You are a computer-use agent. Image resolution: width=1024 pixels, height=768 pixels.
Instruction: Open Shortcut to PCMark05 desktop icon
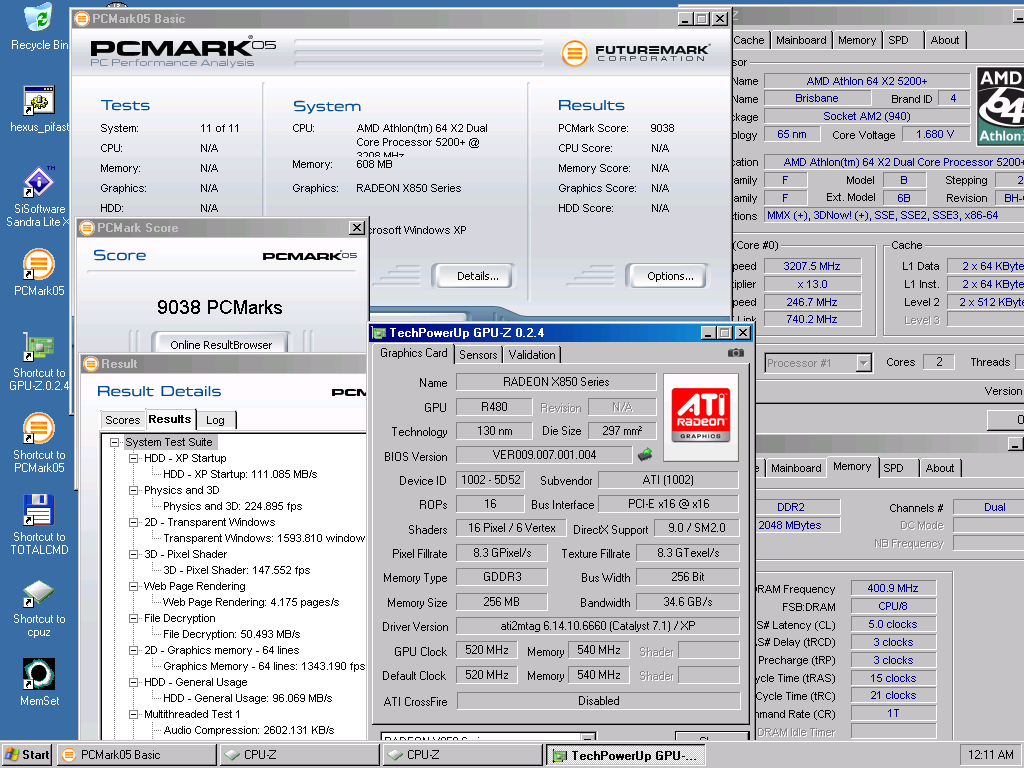point(39,429)
